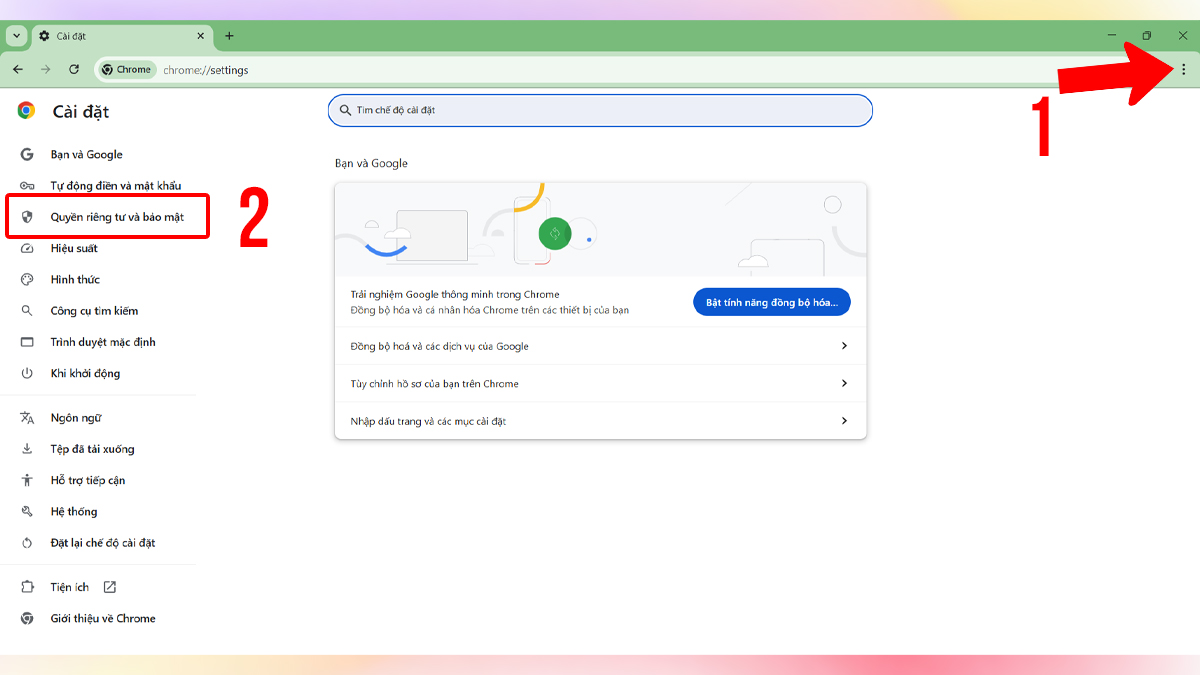Click the browser back arrow
The width and height of the screenshot is (1200, 675).
[x=18, y=70]
